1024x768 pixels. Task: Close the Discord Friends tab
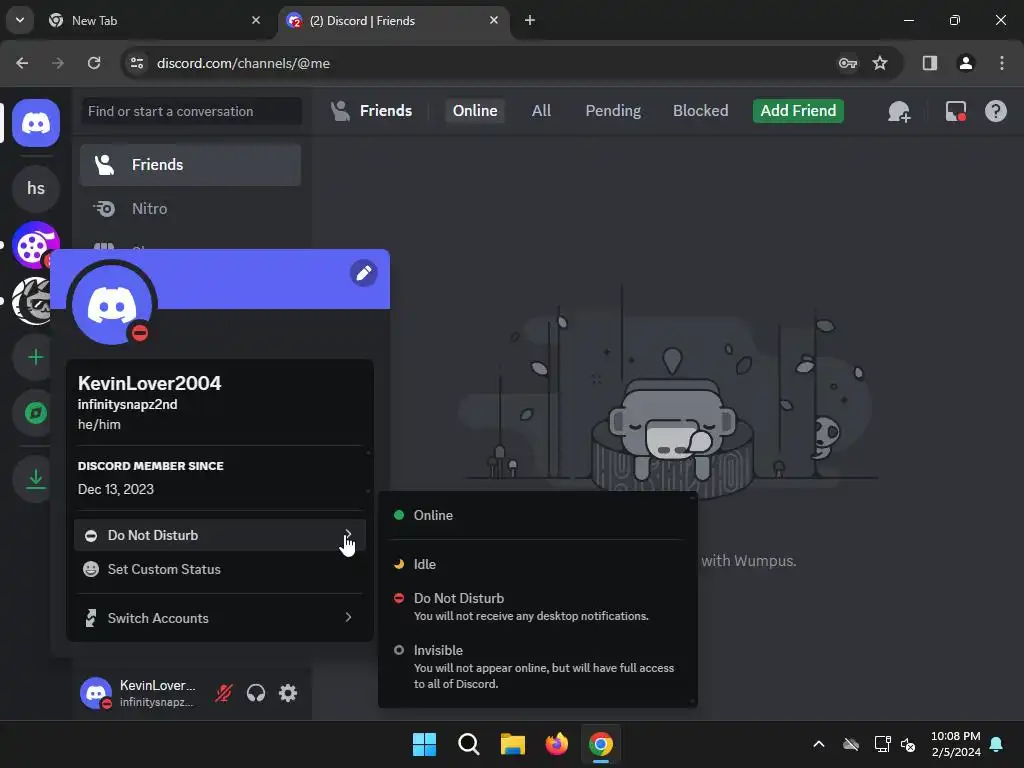[494, 20]
